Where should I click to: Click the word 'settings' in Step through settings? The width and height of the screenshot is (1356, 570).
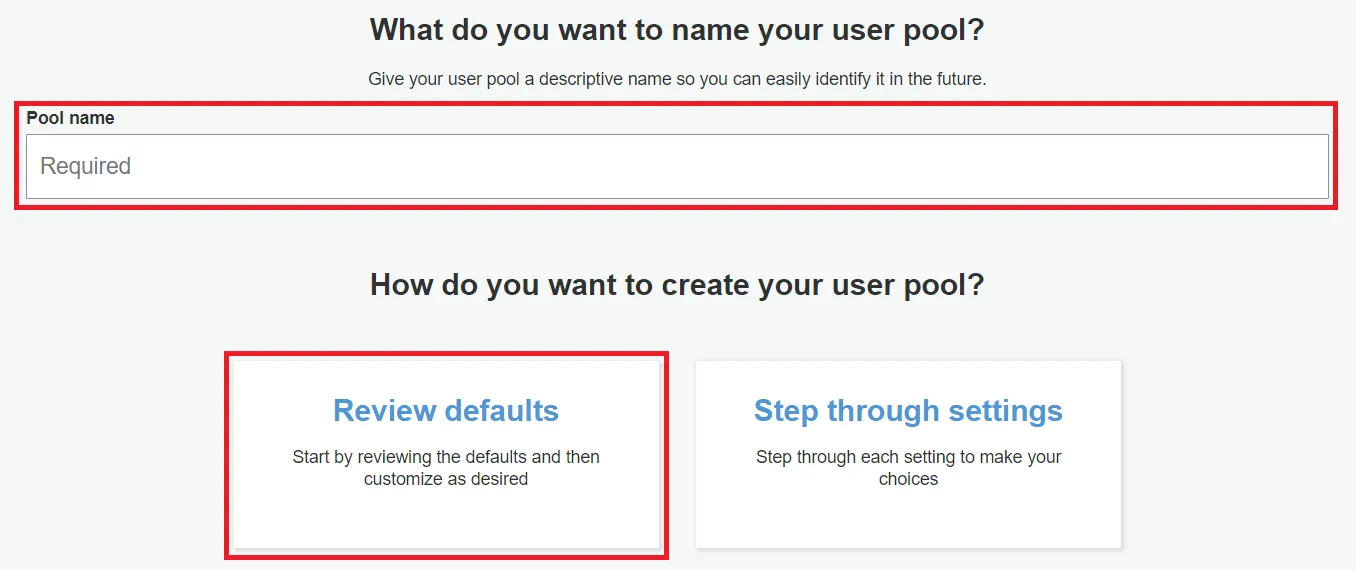[x=1005, y=411]
